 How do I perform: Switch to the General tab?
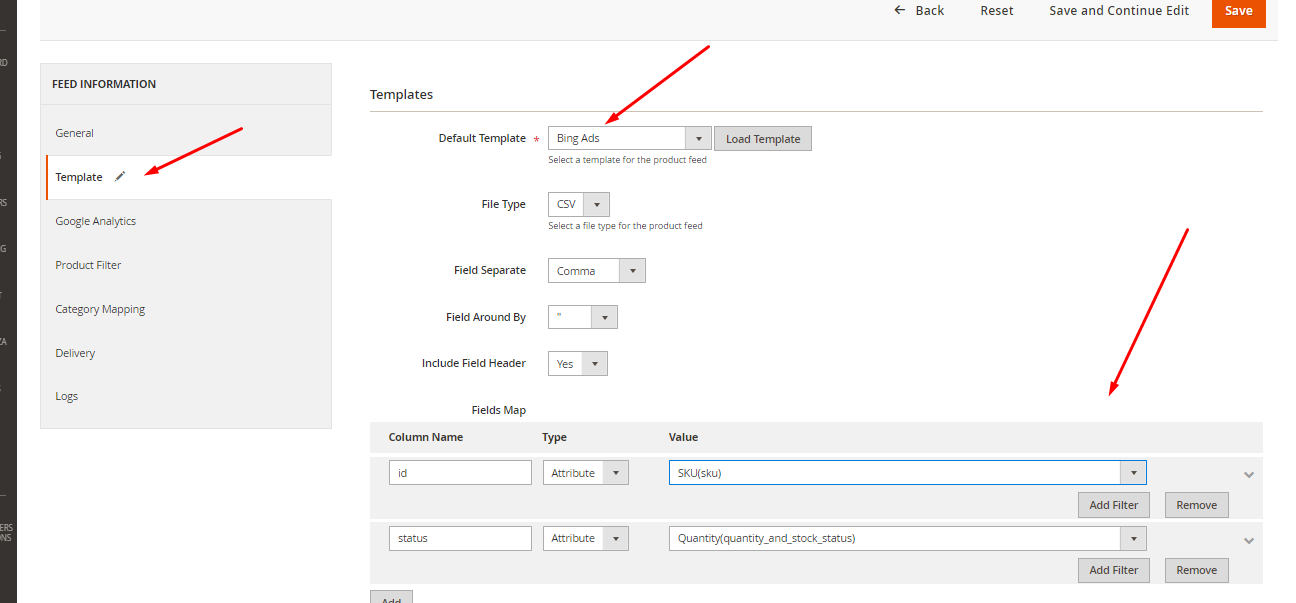pos(75,133)
